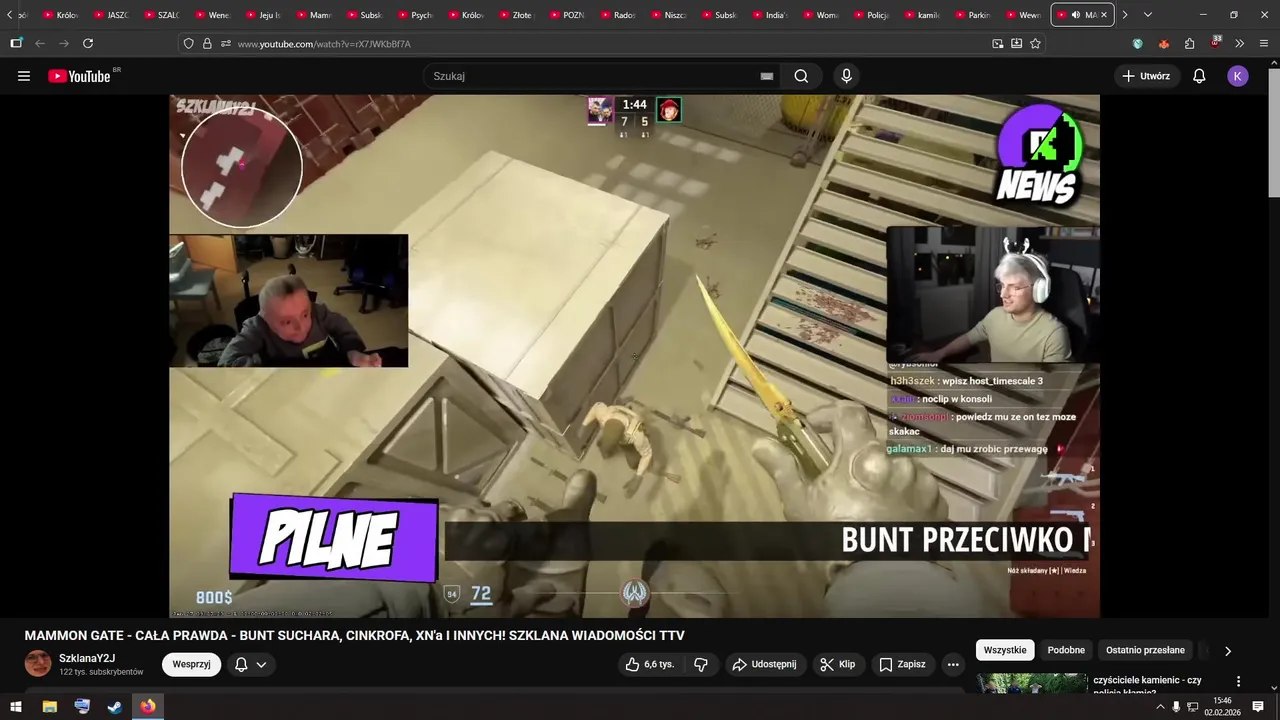Dislike the video
The height and width of the screenshot is (720, 1280).
coord(701,664)
